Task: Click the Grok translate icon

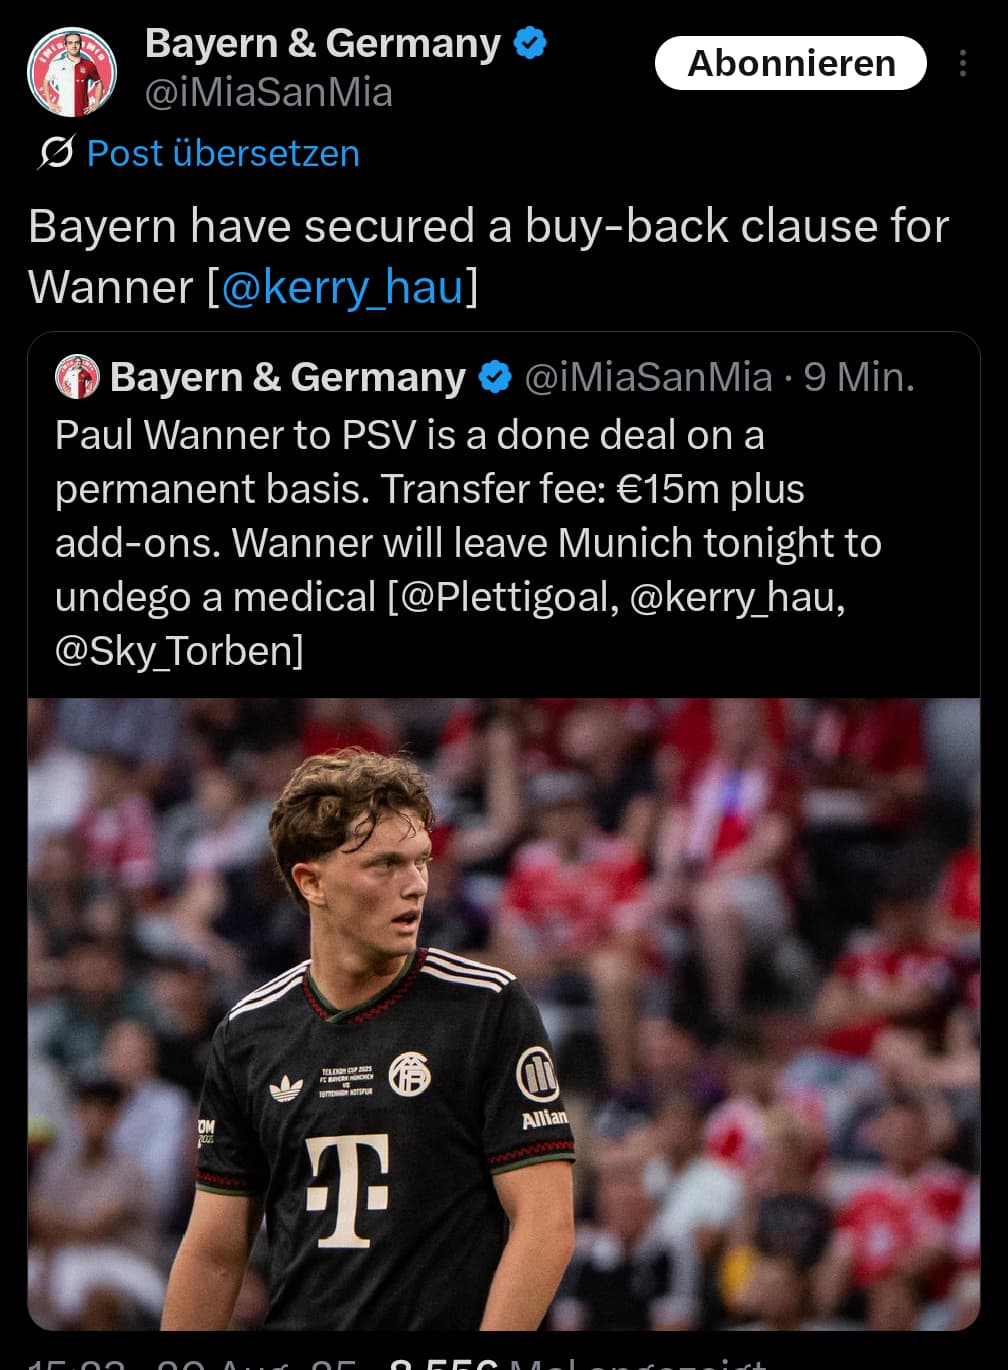Action: pyautogui.click(x=55, y=153)
